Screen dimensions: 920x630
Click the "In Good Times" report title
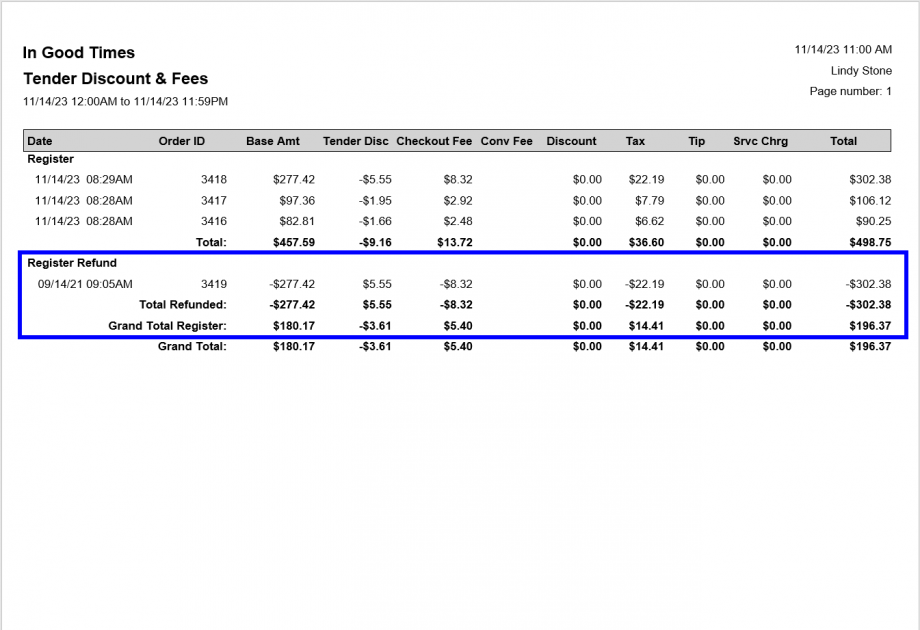(79, 53)
